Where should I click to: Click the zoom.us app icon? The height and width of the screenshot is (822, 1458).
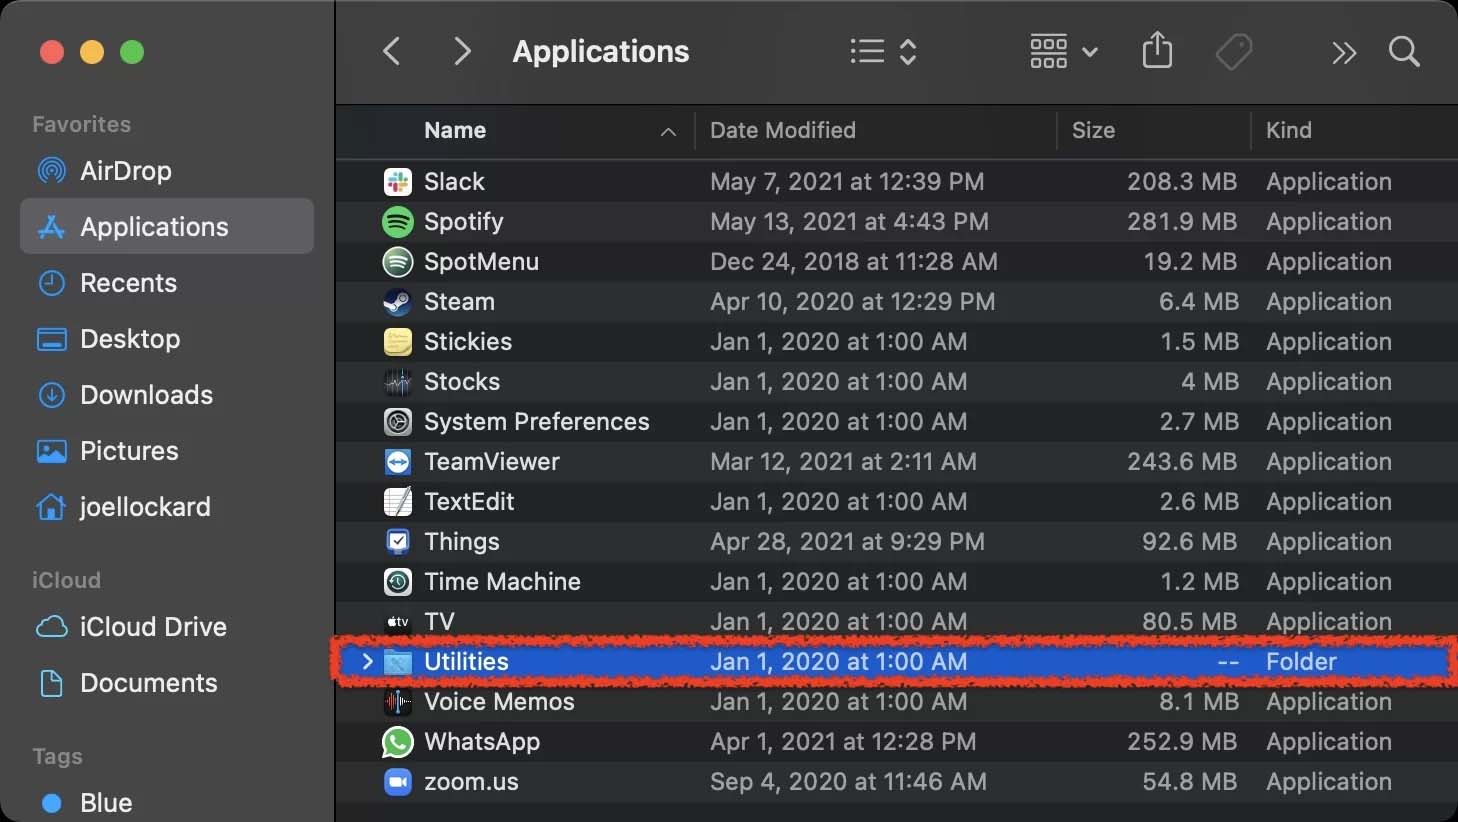pos(398,782)
